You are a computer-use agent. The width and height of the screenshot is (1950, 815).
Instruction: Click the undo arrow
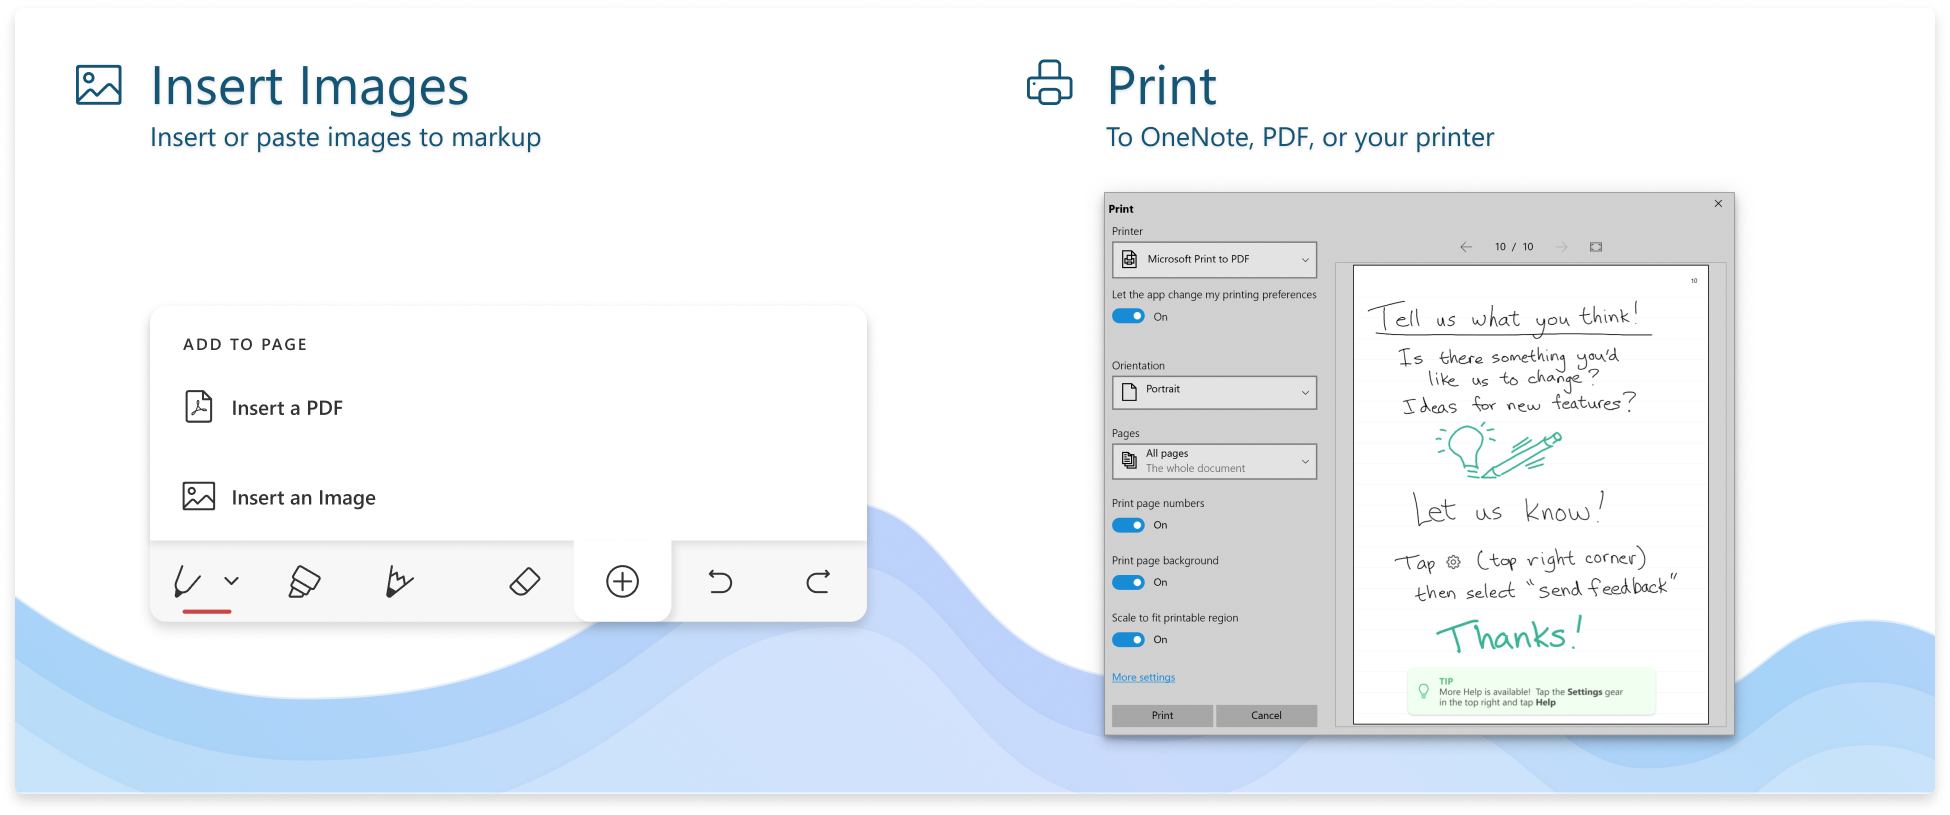pos(720,581)
